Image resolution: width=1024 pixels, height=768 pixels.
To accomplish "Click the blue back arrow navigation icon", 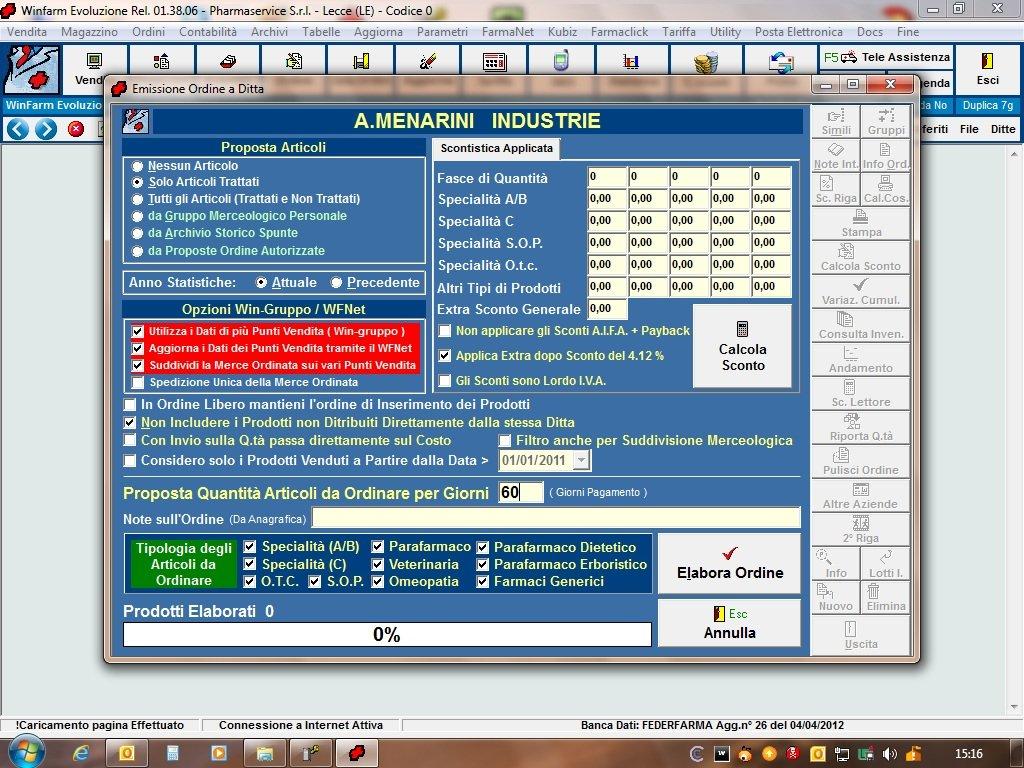I will point(17,129).
